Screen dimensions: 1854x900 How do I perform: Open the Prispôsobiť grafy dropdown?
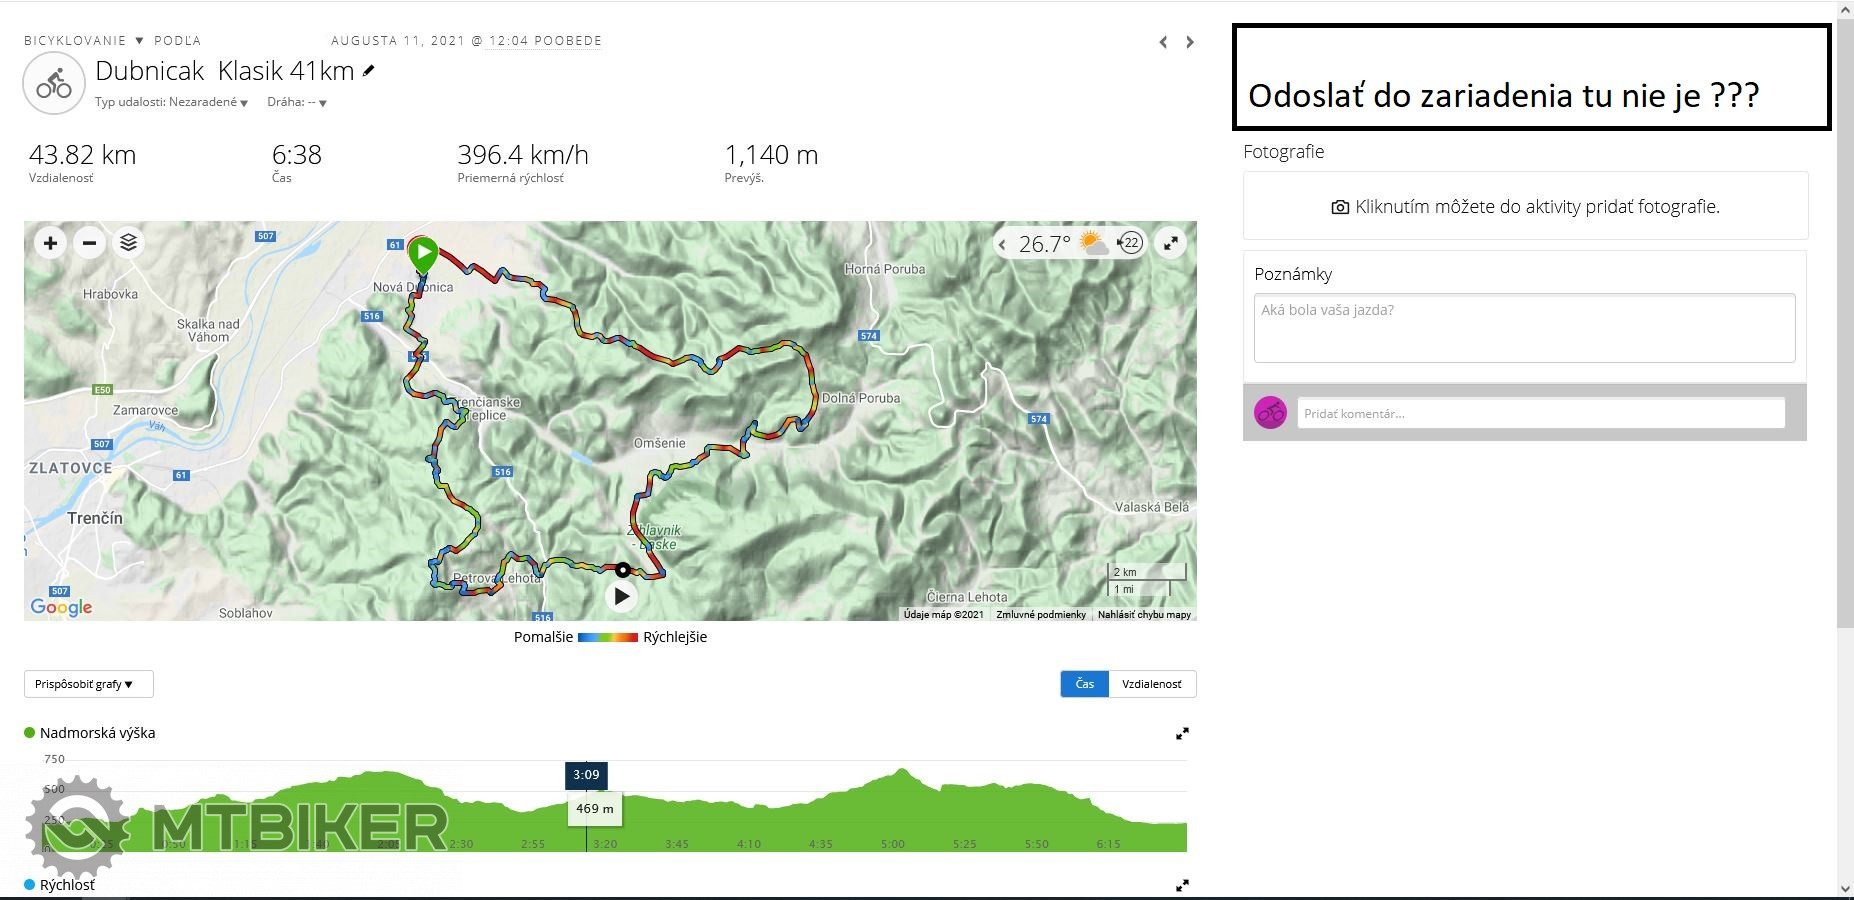[x=88, y=684]
